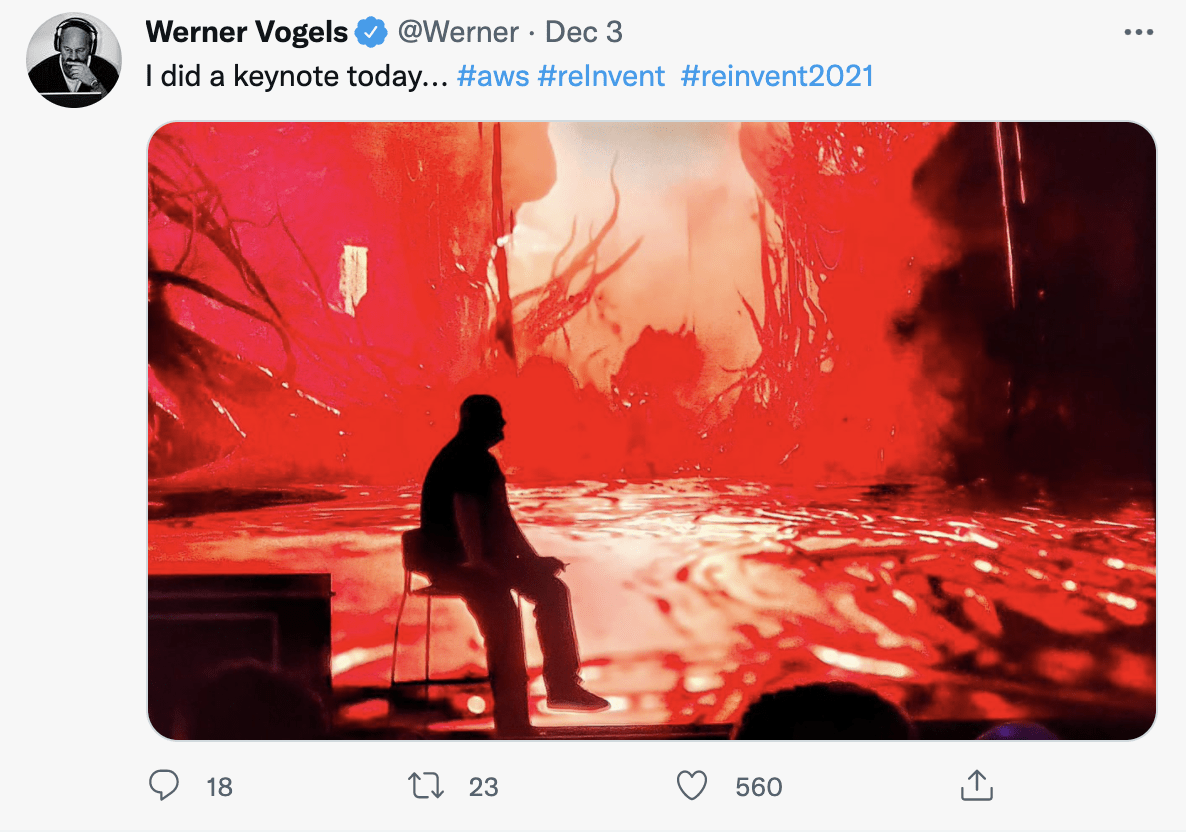Click the retweet count 23
Image resolution: width=1186 pixels, height=832 pixels.
click(x=483, y=787)
